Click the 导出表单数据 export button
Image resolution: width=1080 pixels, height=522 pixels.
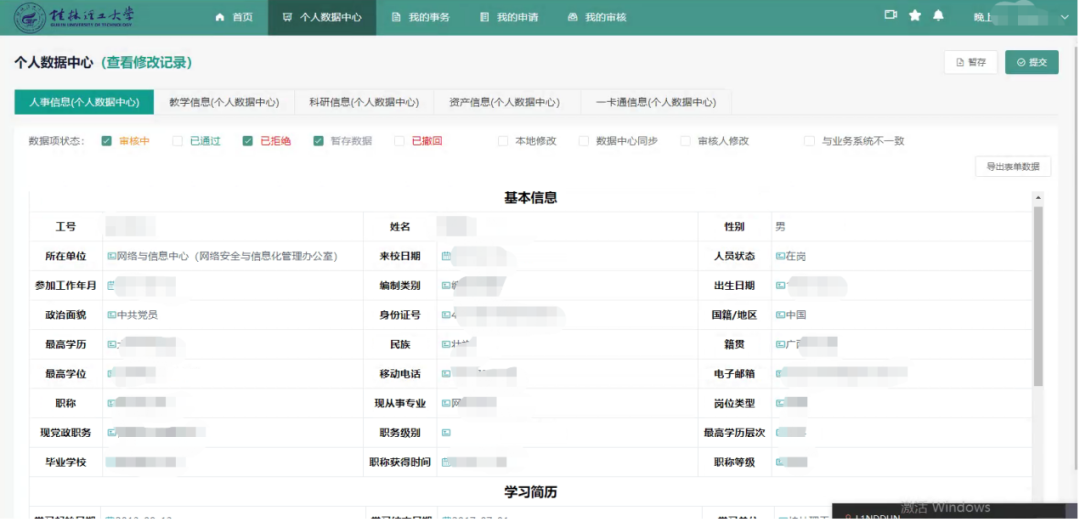click(1012, 167)
